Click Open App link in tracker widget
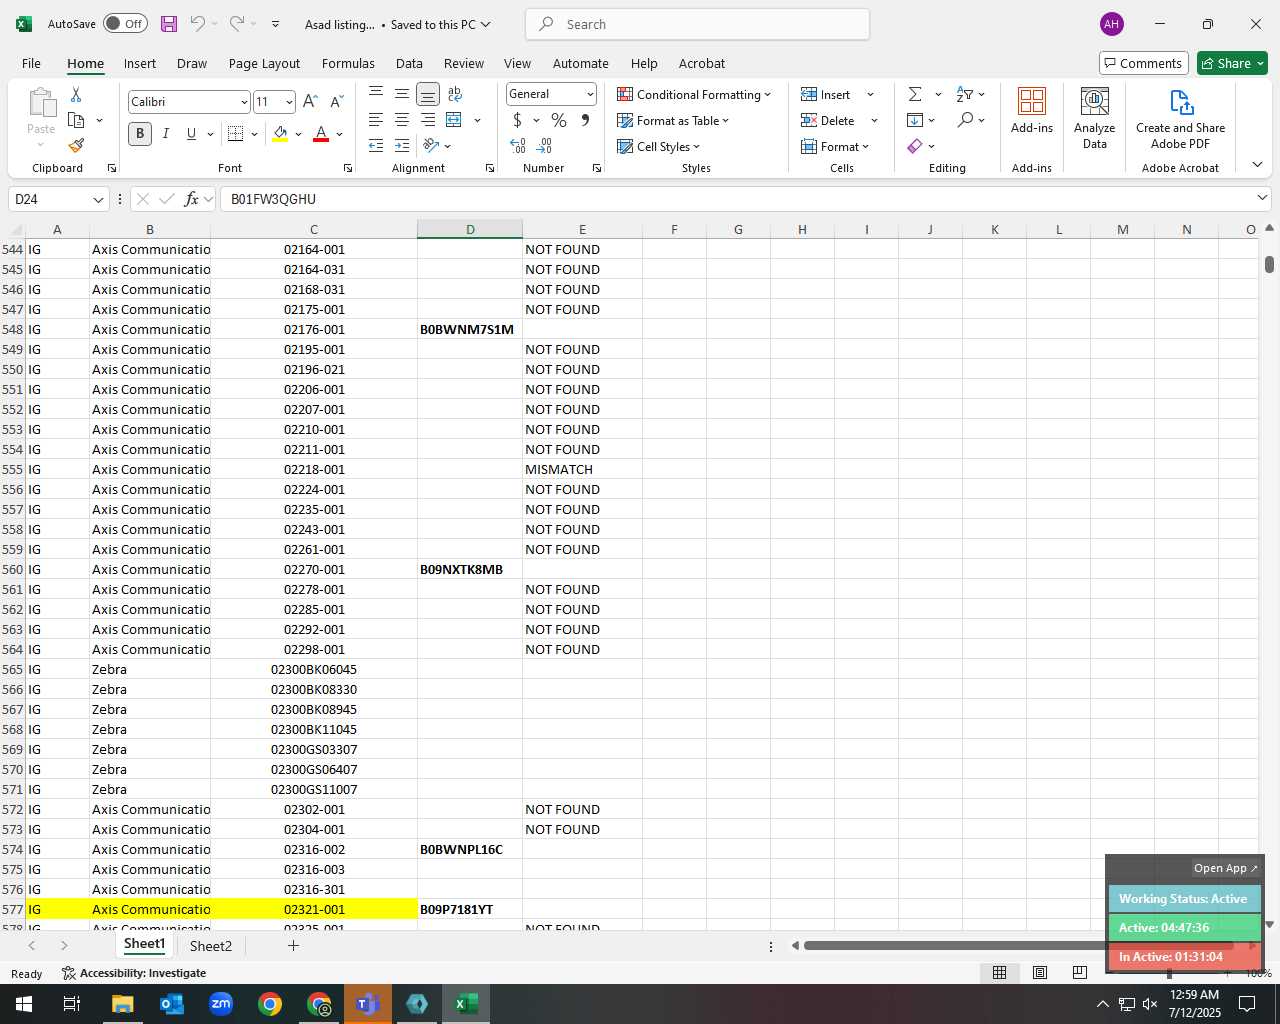The width and height of the screenshot is (1280, 1024). [1226, 868]
